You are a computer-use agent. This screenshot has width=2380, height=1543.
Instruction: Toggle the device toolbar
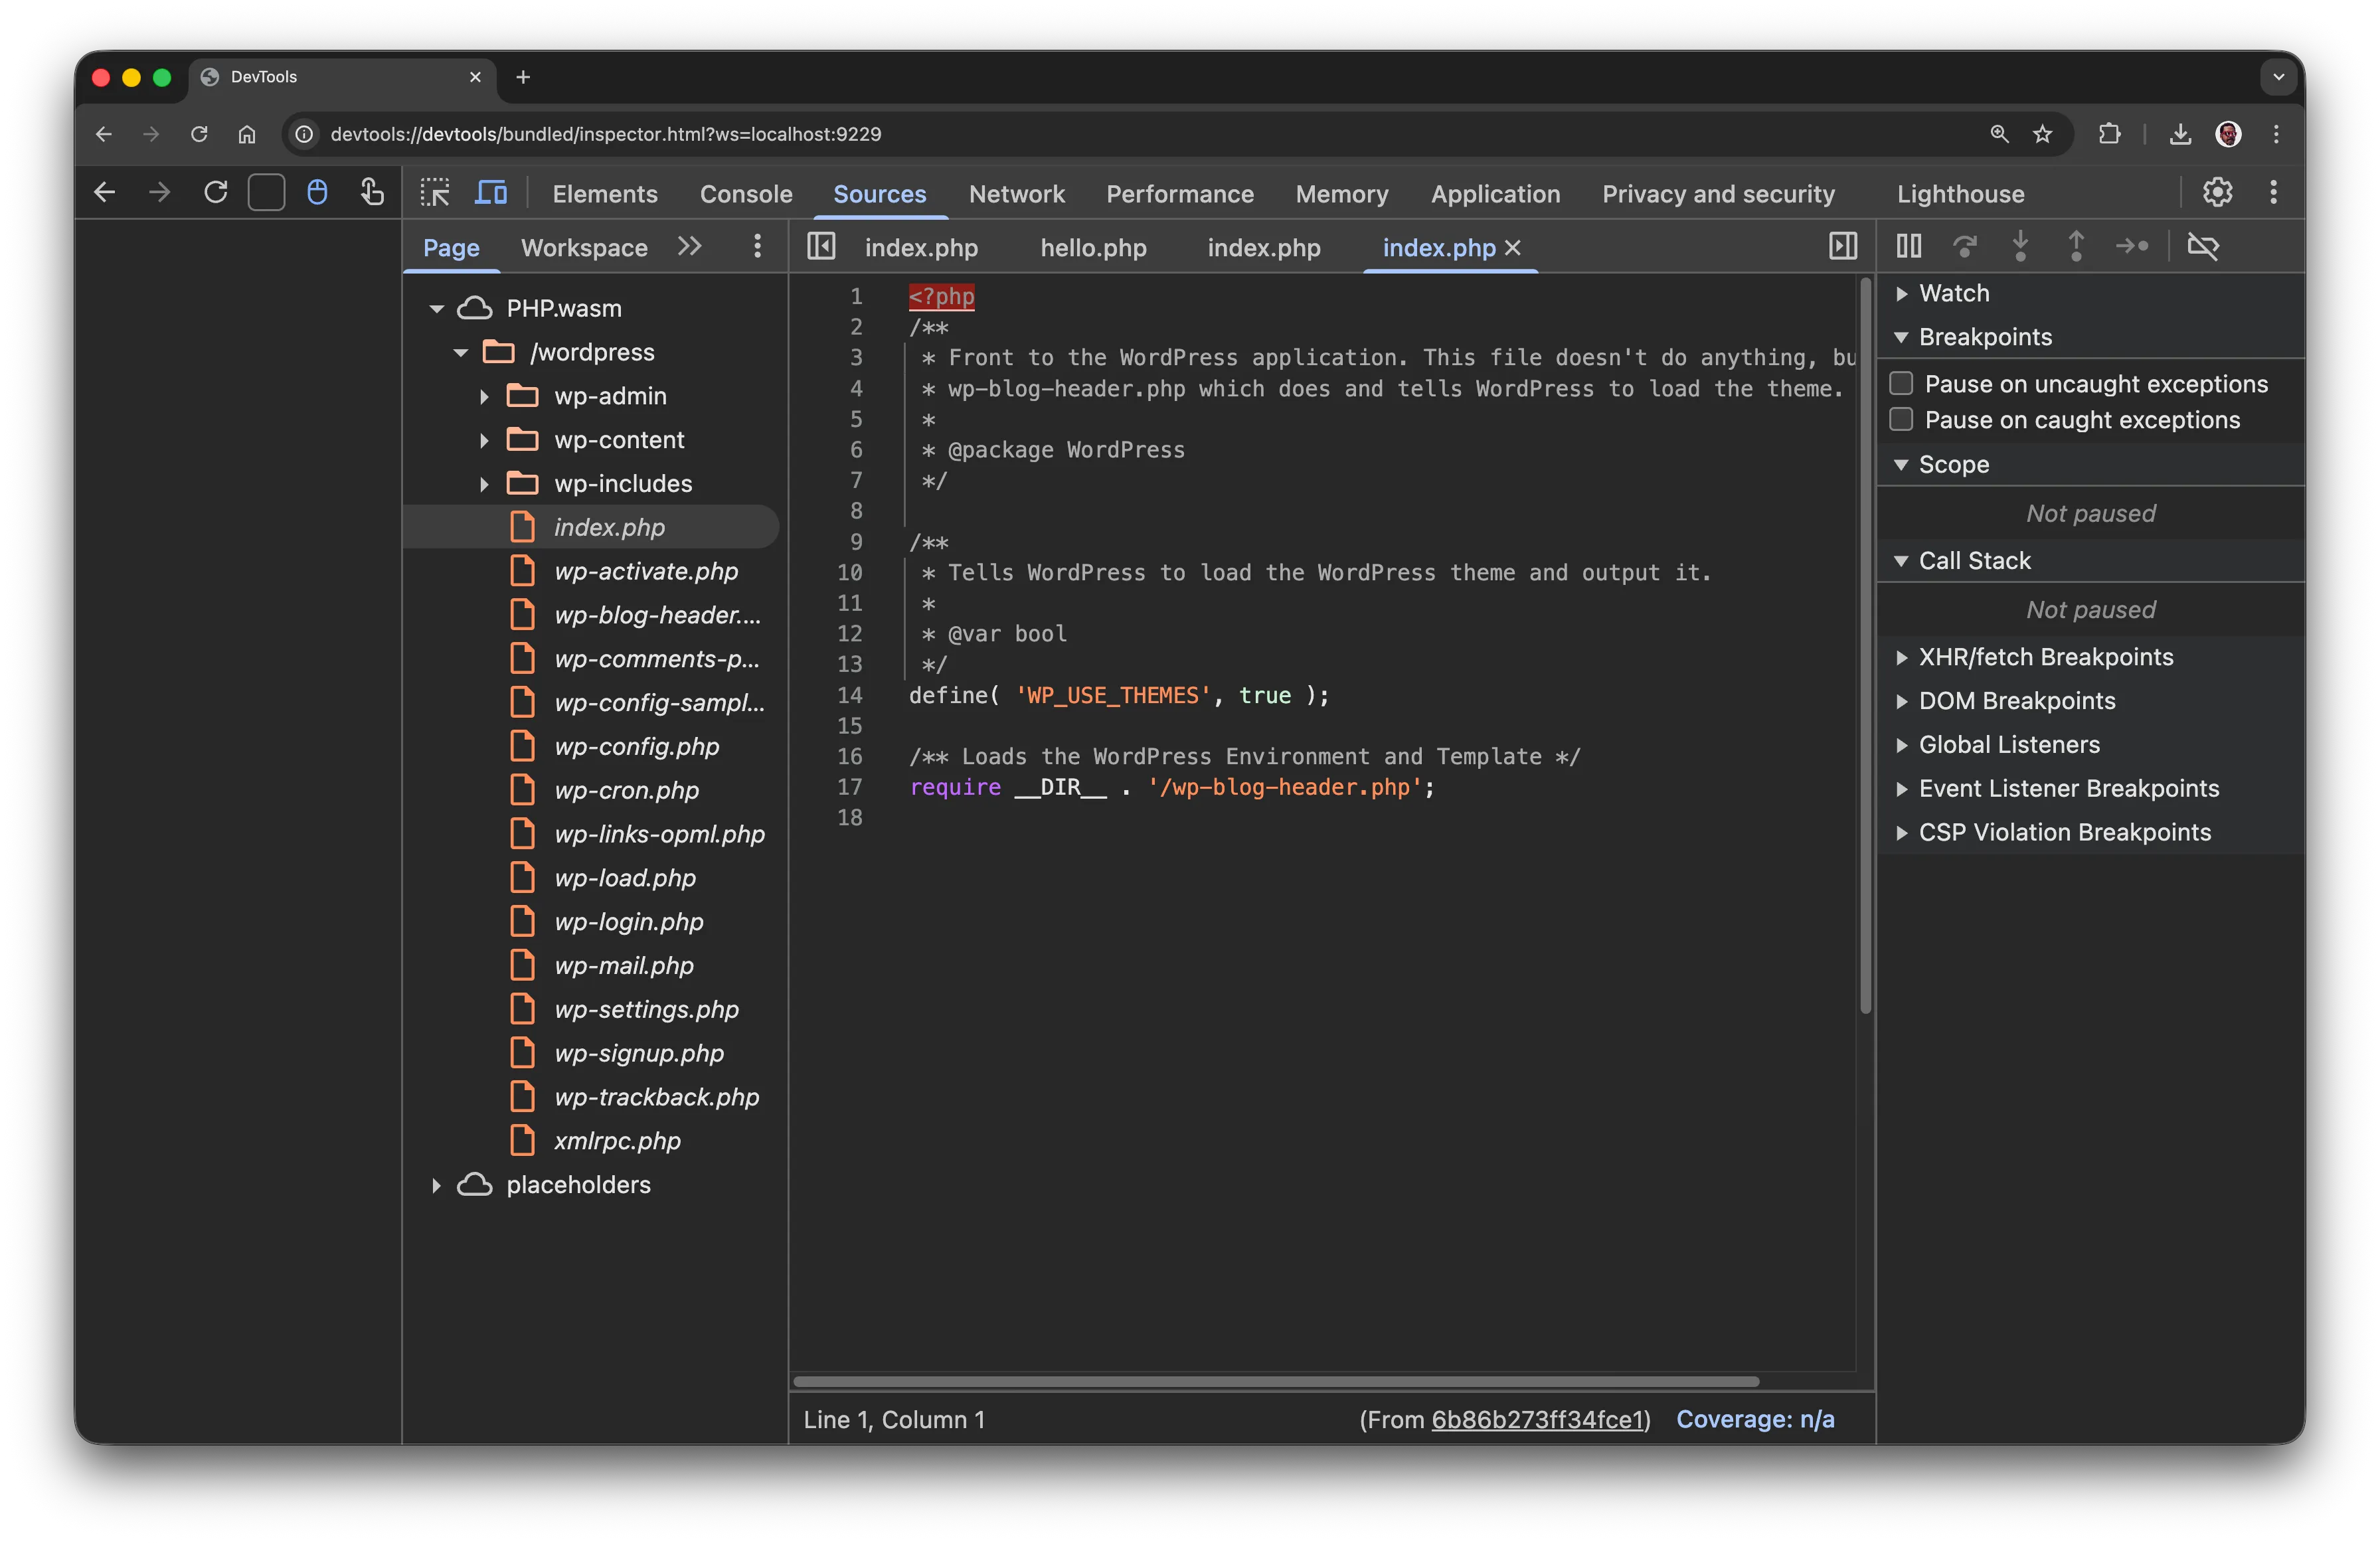coord(490,192)
